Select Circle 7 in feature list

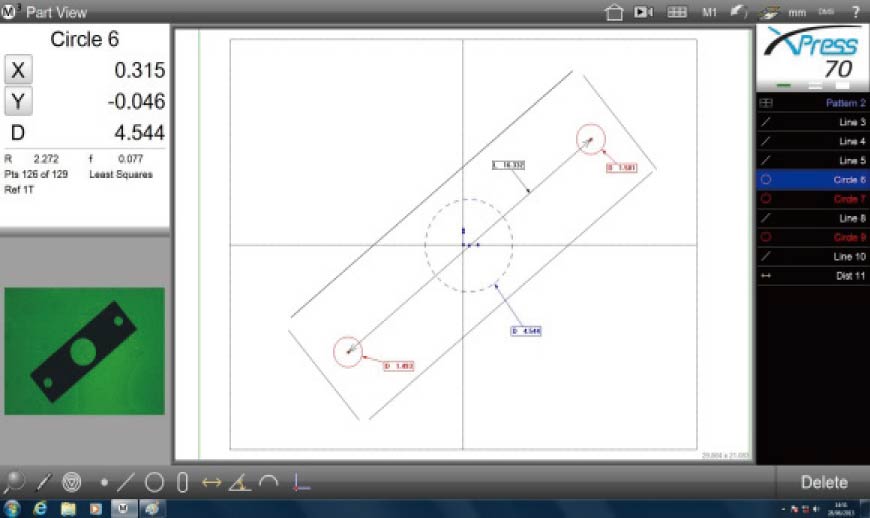[x=813, y=199]
